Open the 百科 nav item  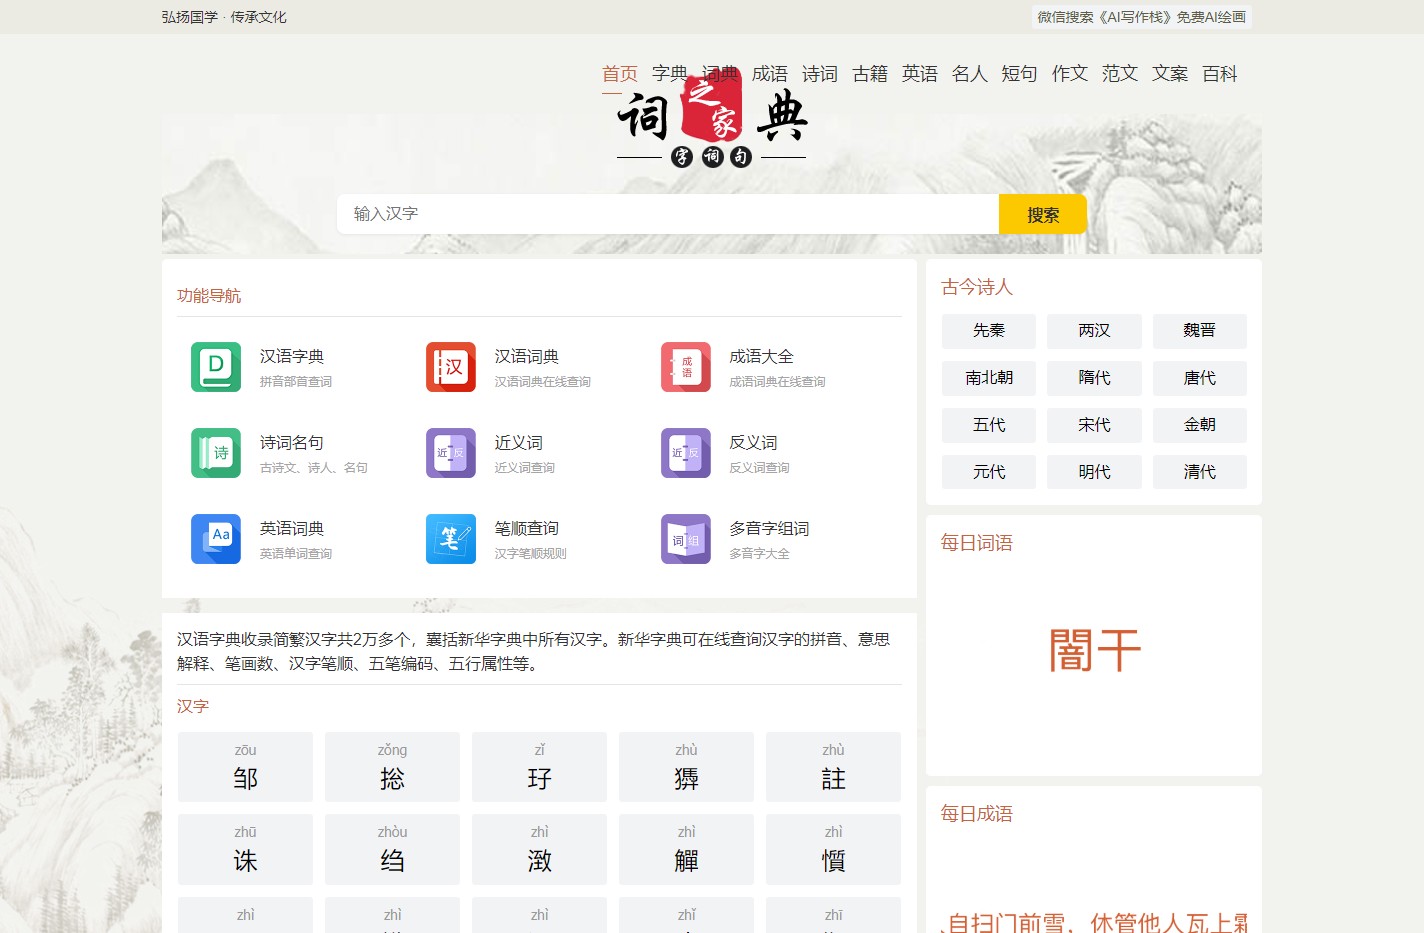1220,73
